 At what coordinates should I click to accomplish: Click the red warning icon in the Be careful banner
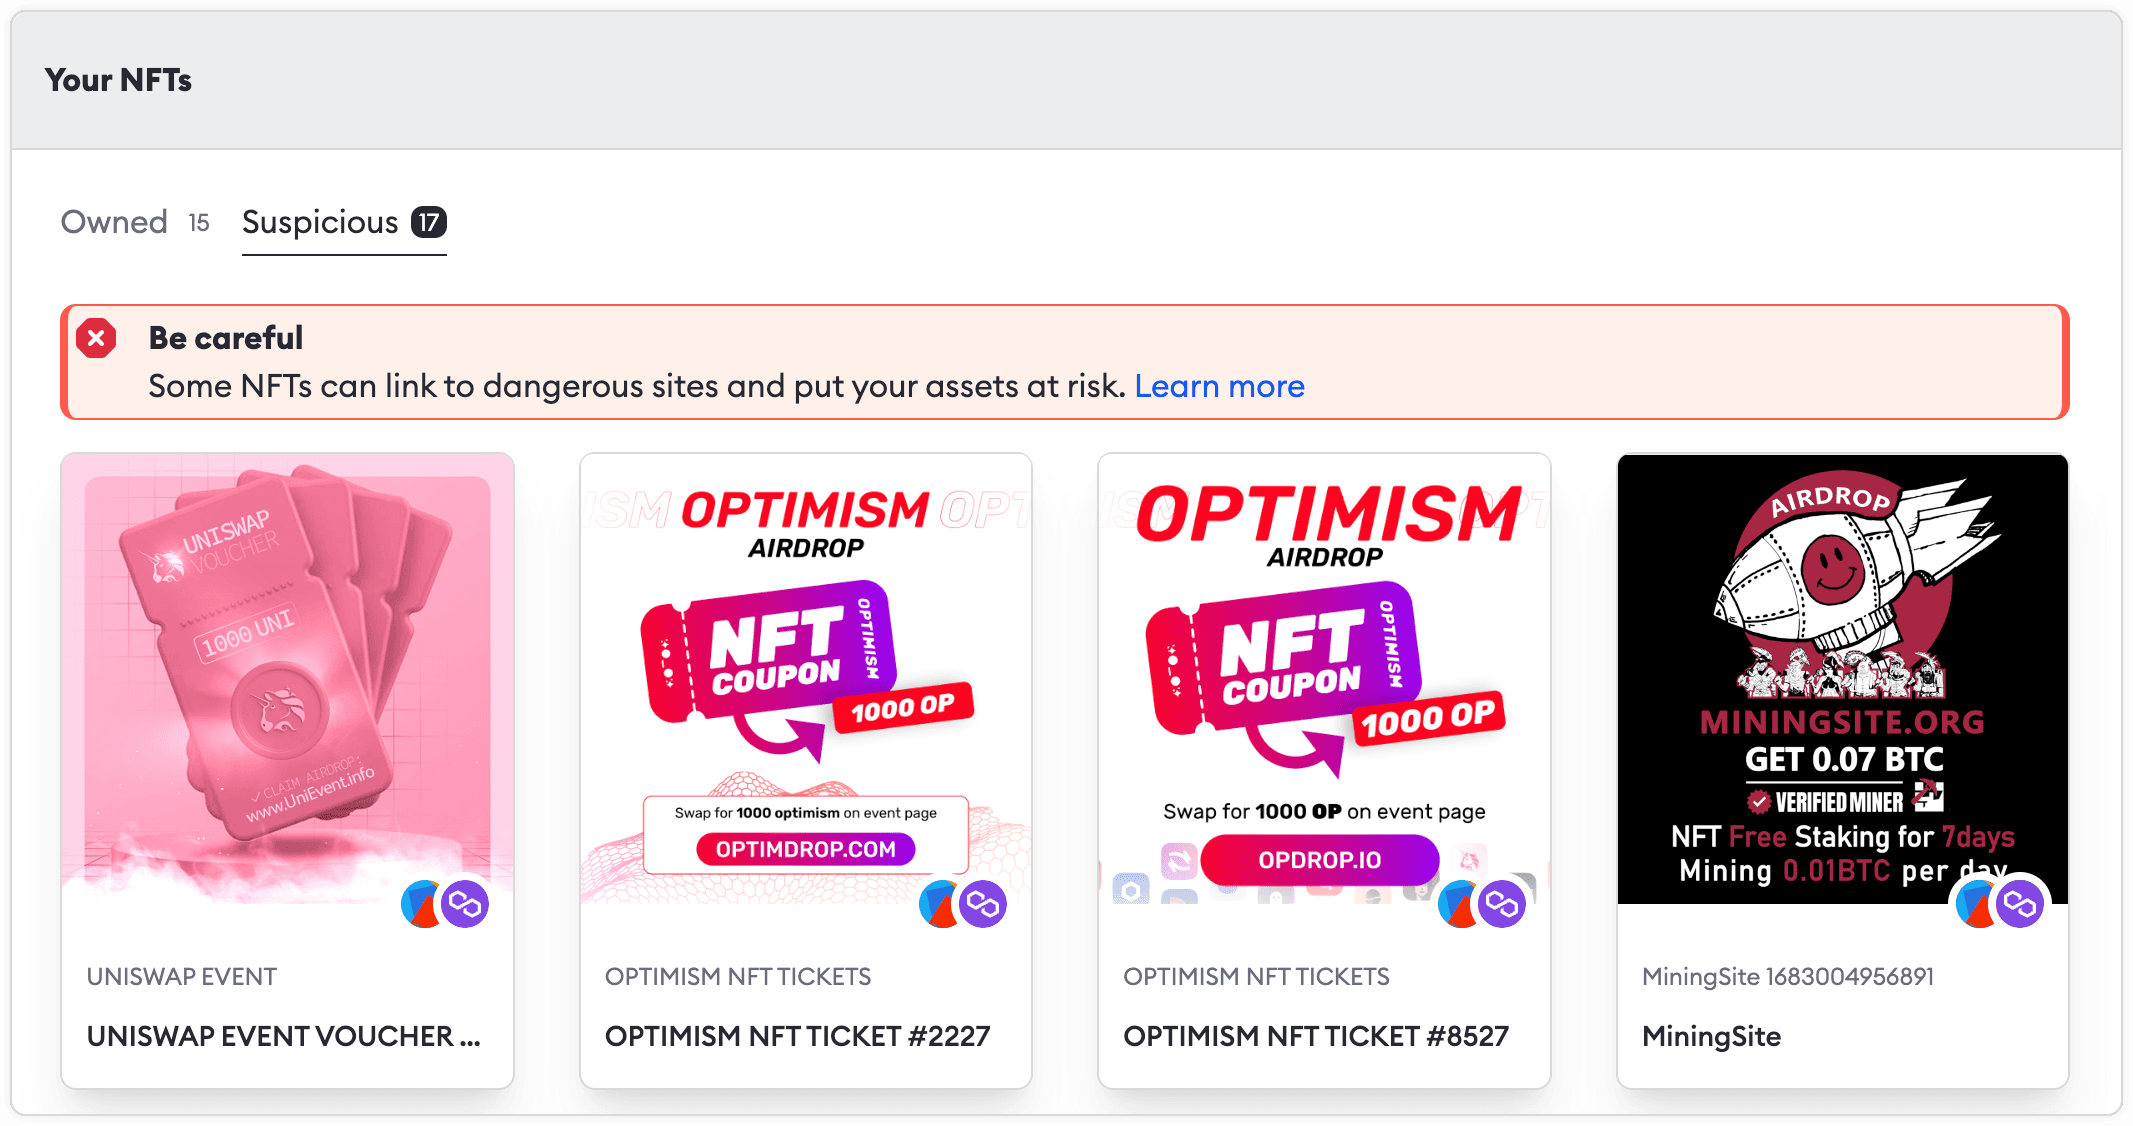[x=96, y=339]
